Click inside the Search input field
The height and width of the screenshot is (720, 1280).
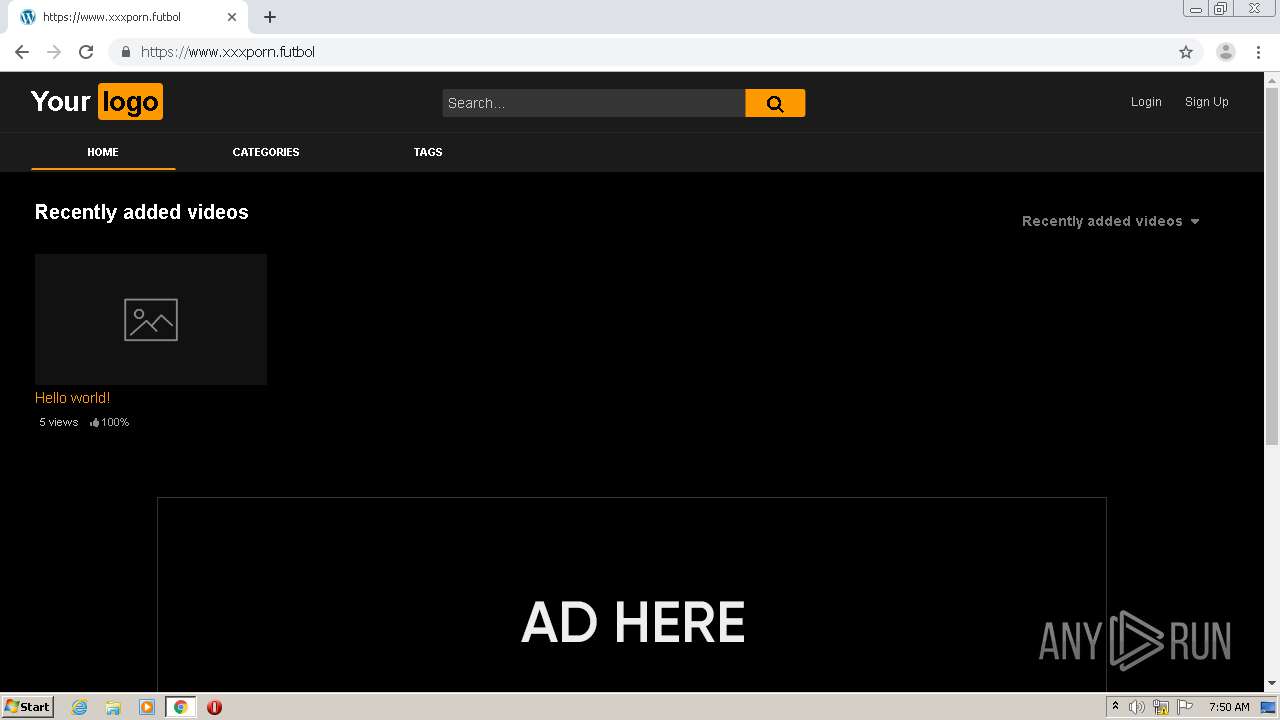point(594,103)
